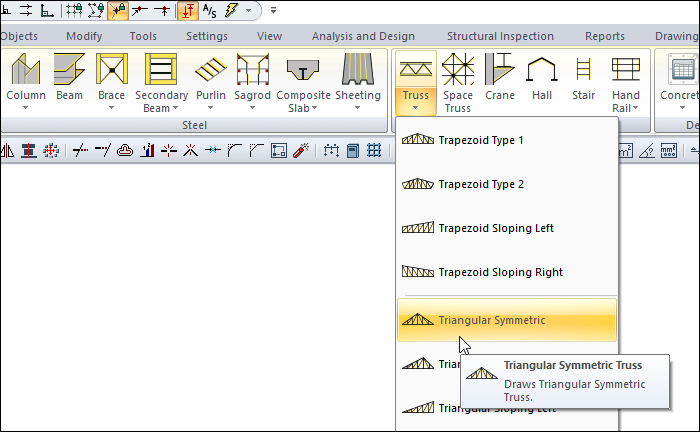Toggle the perpendicular snap arrow icon

[162, 10]
